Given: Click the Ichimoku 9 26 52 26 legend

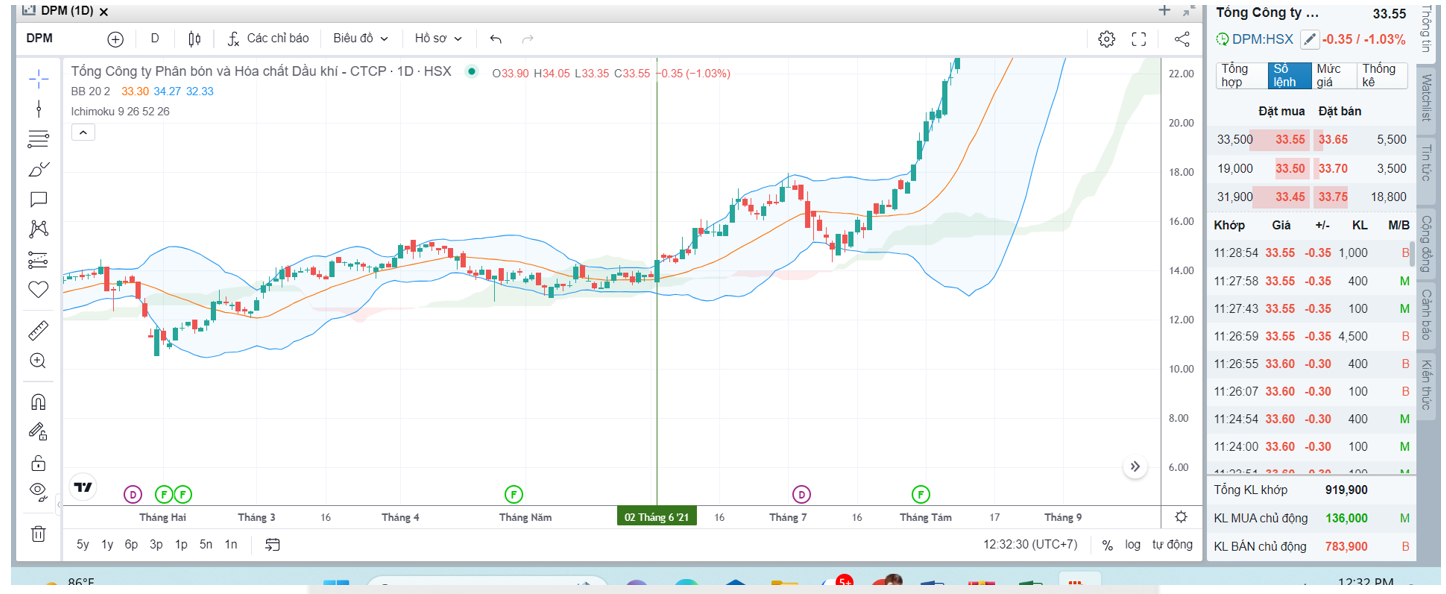Looking at the screenshot, I should [x=120, y=111].
